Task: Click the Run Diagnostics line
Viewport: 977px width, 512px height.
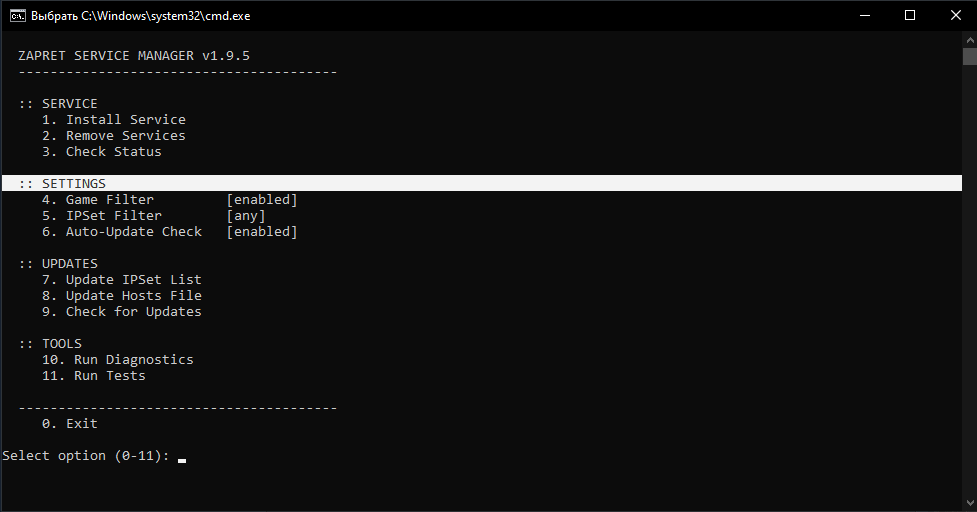Action: [x=118, y=360]
